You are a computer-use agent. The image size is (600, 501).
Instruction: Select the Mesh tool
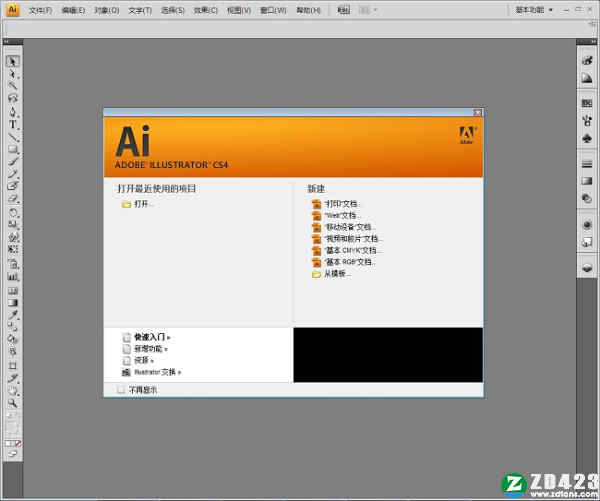pyautogui.click(x=13, y=290)
